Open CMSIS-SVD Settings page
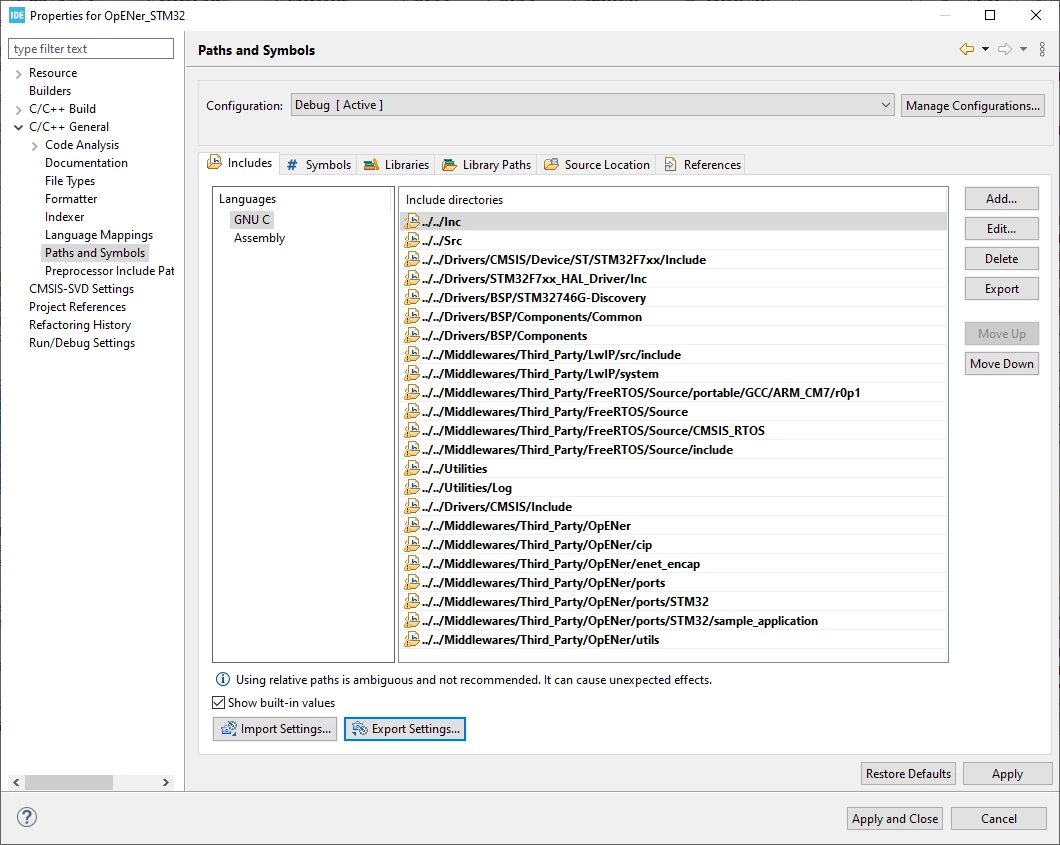Screen dimensions: 1060x845 82,289
